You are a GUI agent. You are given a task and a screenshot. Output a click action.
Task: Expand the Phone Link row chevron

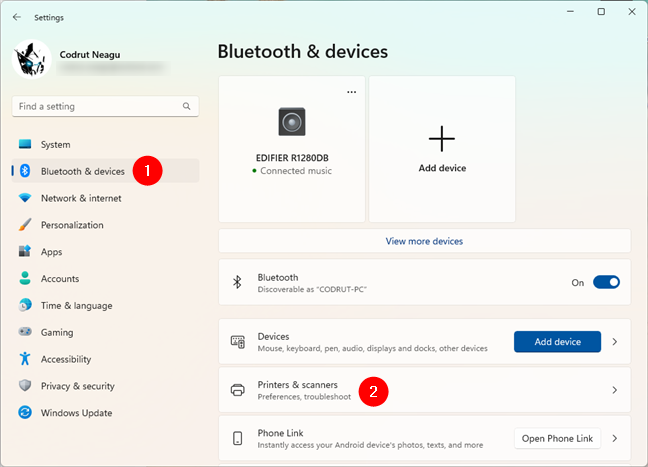pyautogui.click(x=615, y=438)
